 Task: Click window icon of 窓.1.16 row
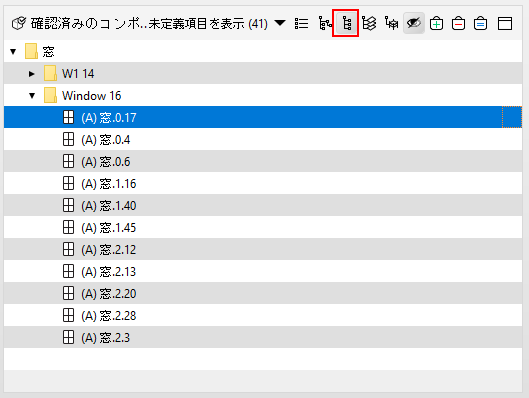(68, 183)
